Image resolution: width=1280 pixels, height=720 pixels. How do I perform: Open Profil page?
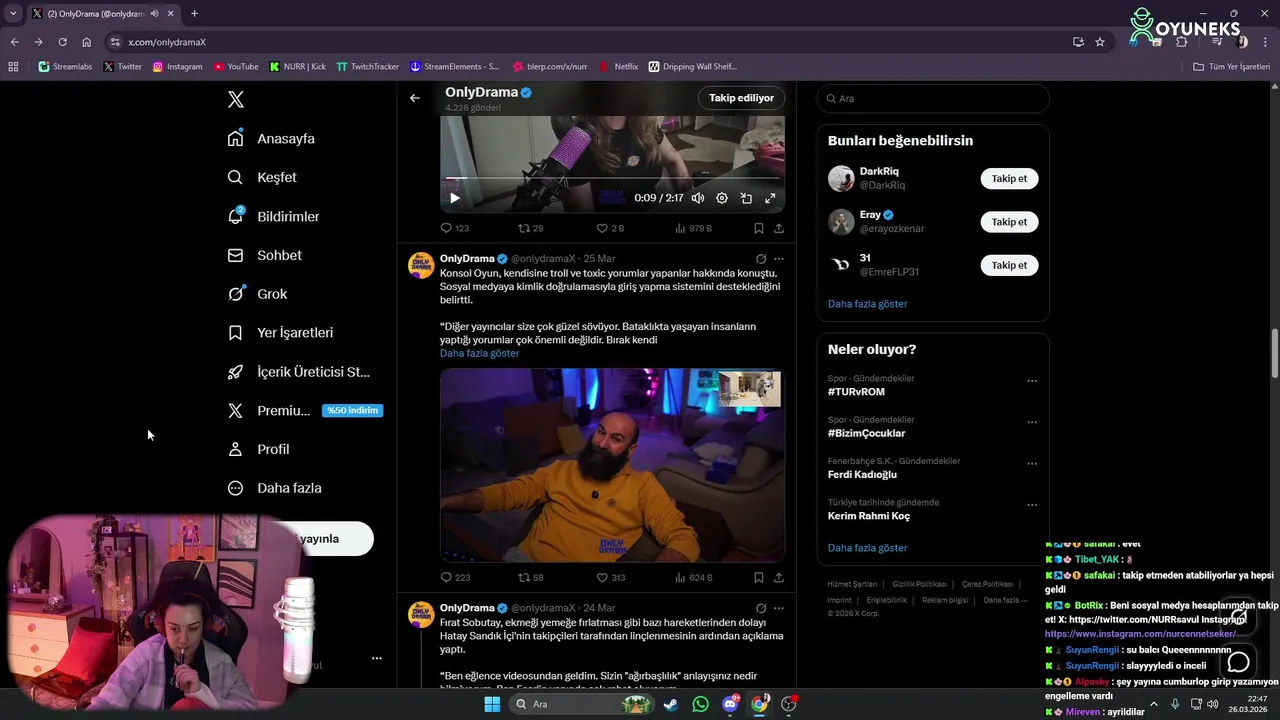(258, 449)
